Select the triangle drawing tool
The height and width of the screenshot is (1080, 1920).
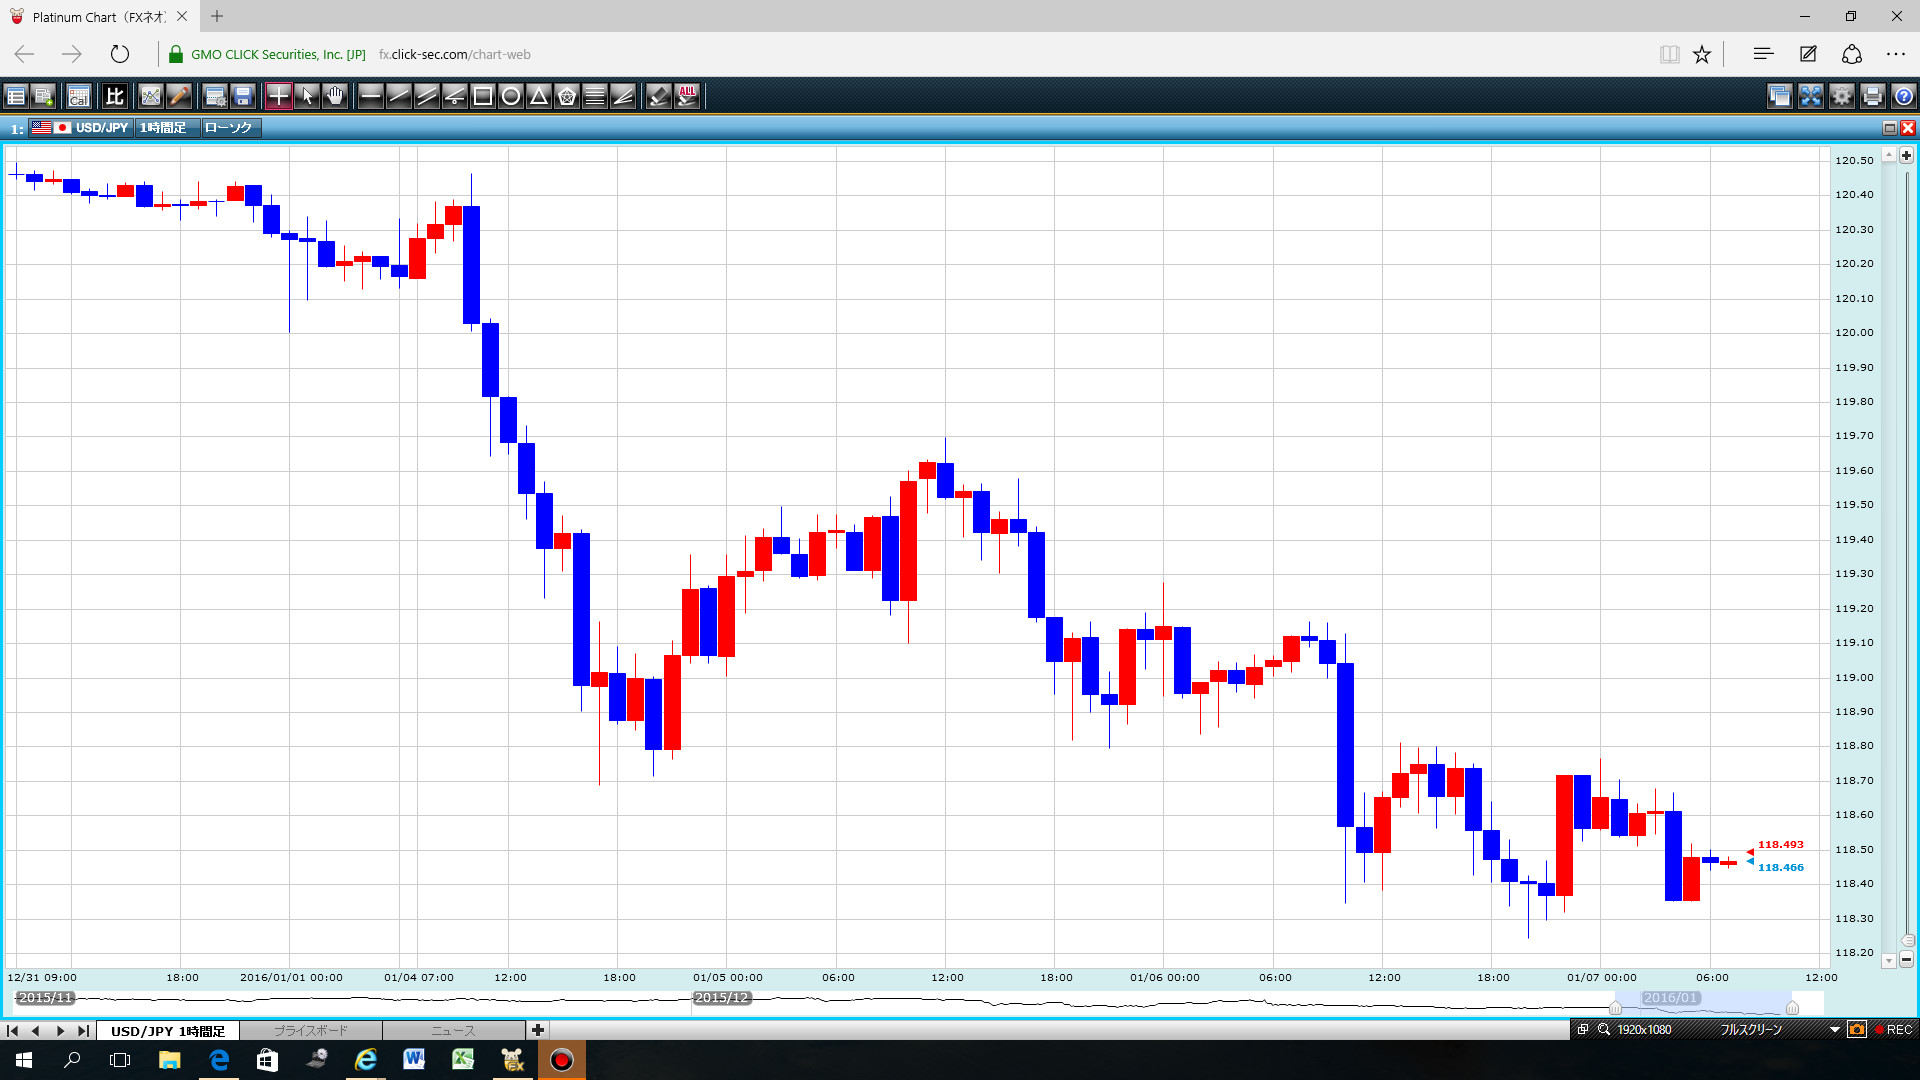[x=539, y=96]
